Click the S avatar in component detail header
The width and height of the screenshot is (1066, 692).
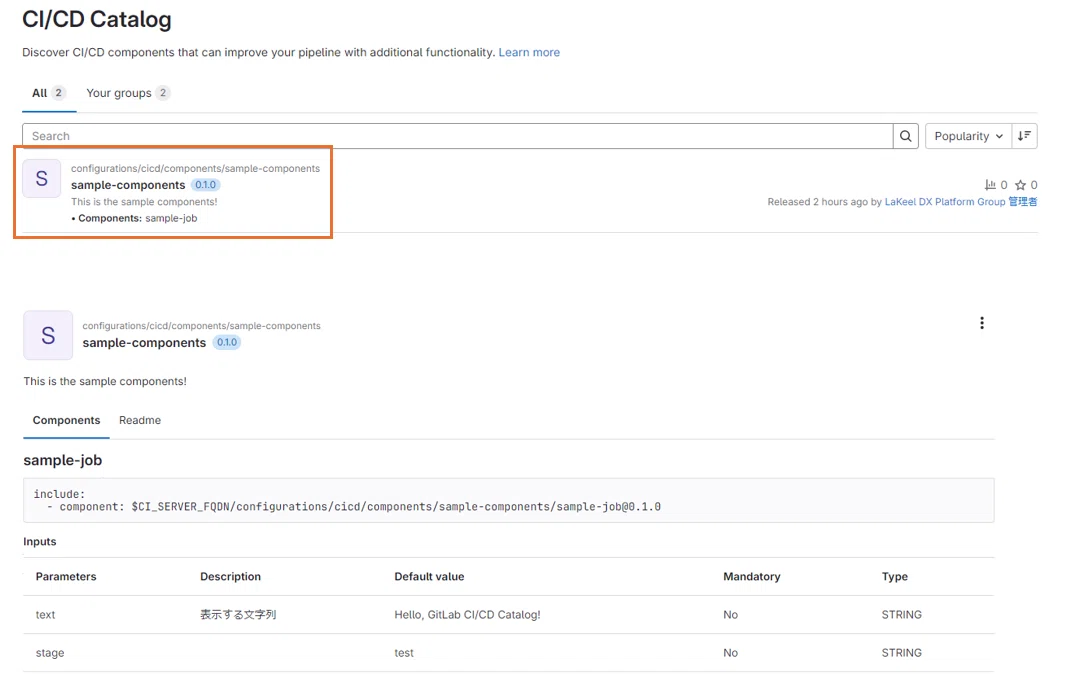(x=48, y=335)
